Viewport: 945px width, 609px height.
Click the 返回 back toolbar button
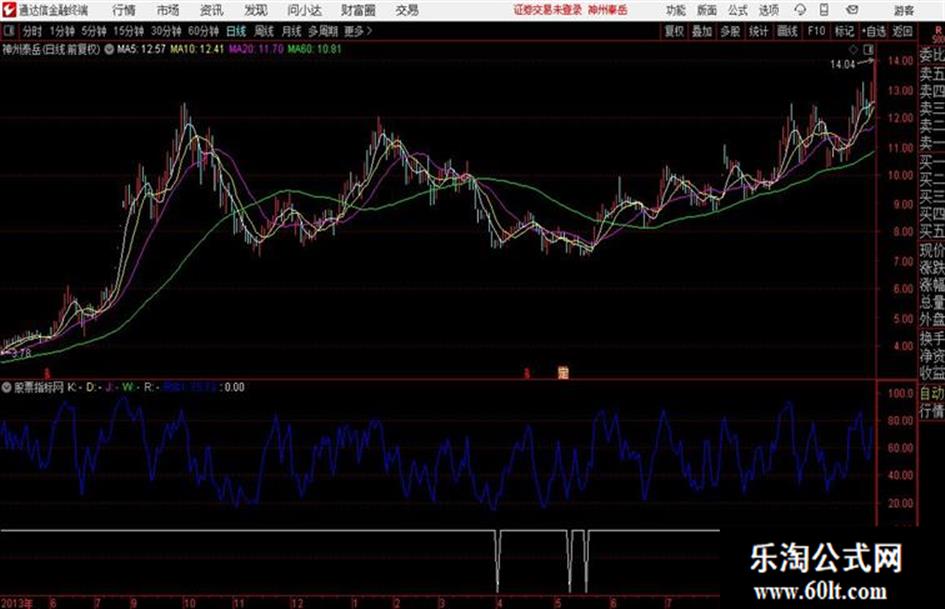pyautogui.click(x=903, y=31)
